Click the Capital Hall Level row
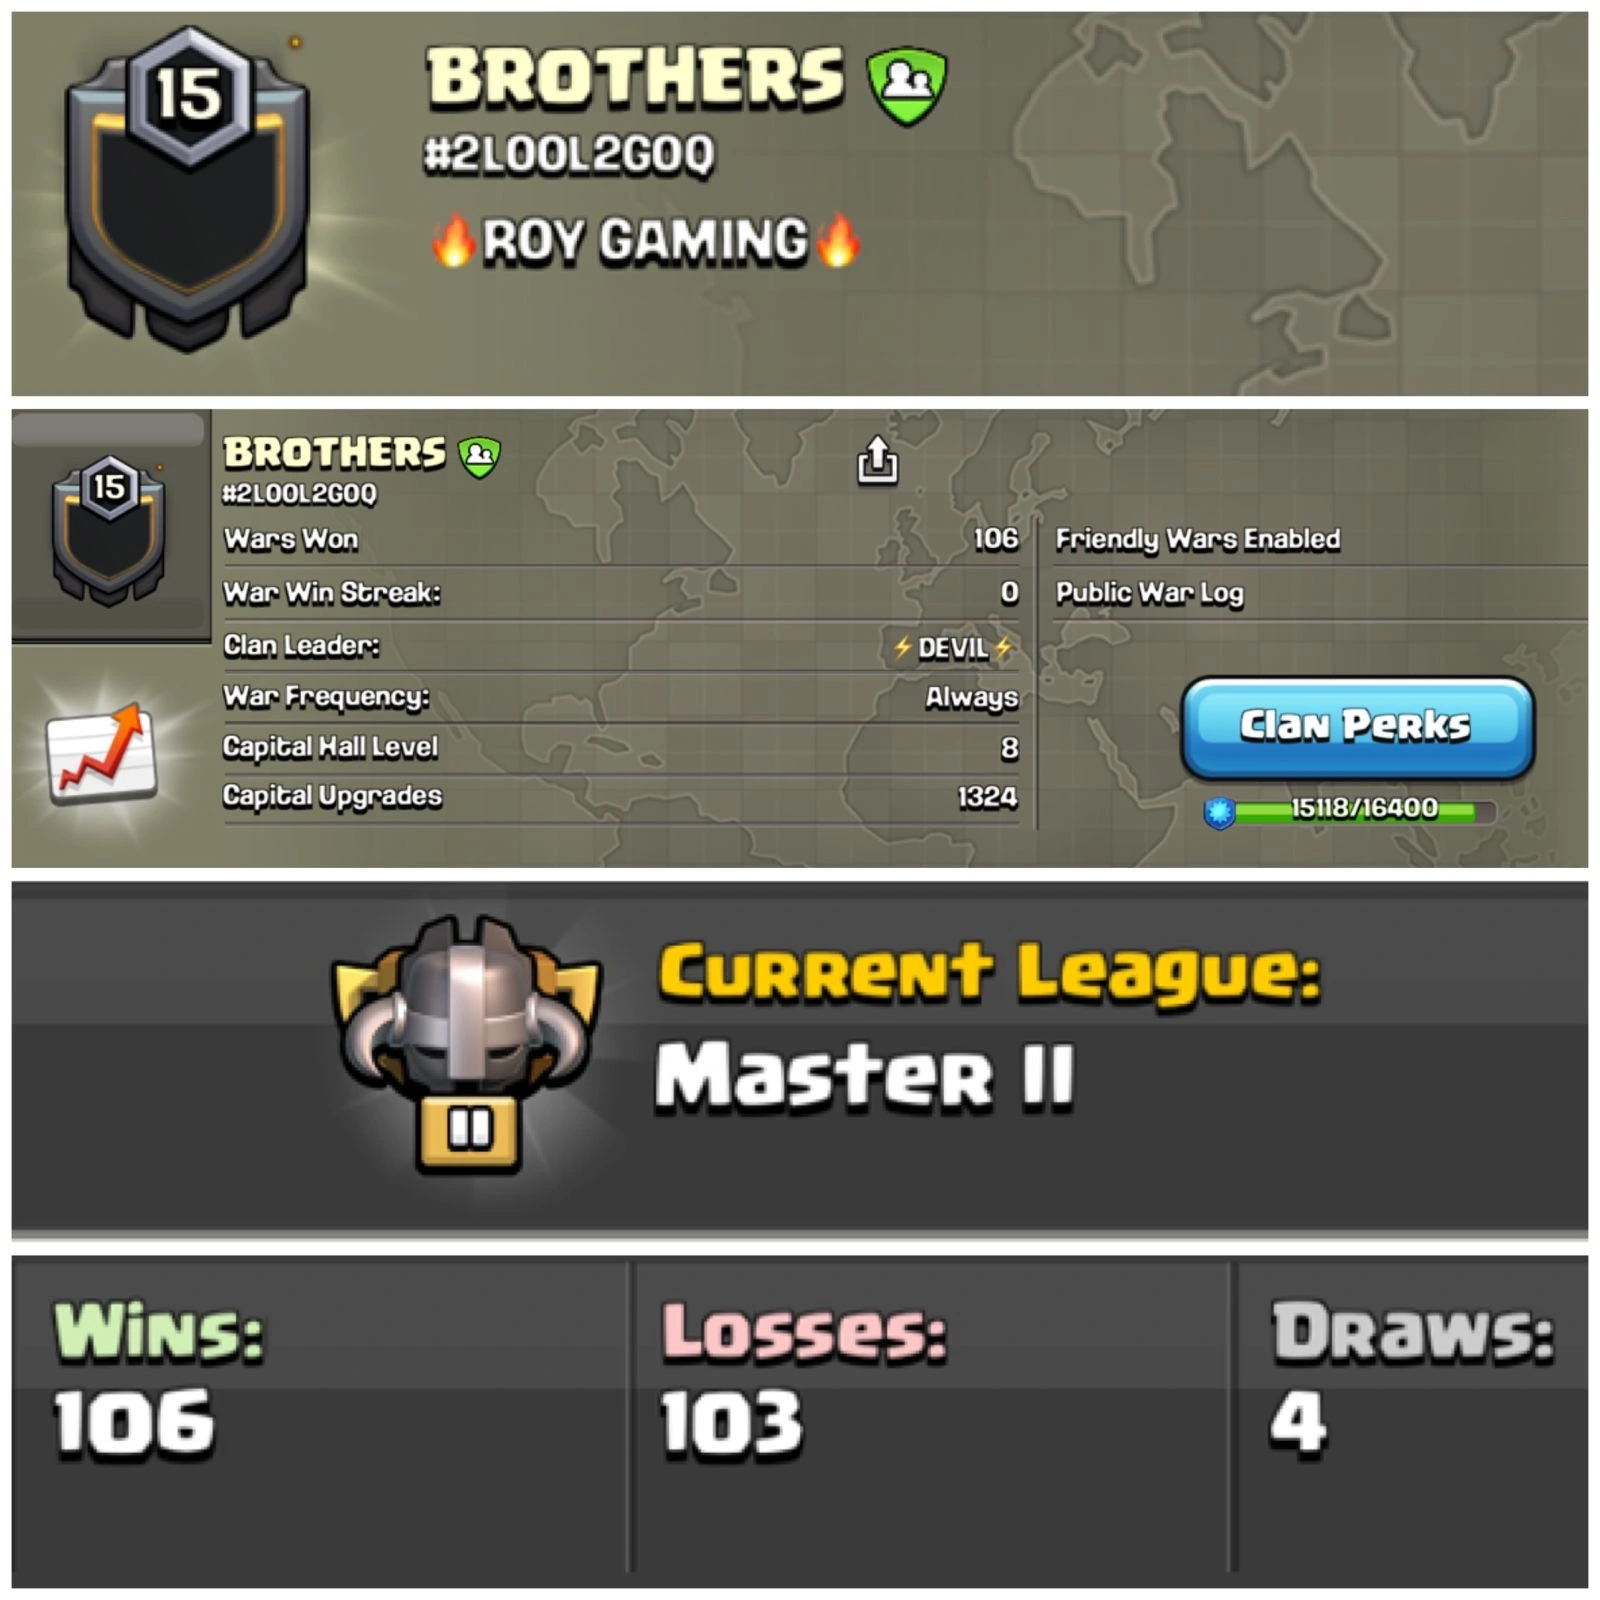This screenshot has width=1600, height=1600. pos(621,747)
